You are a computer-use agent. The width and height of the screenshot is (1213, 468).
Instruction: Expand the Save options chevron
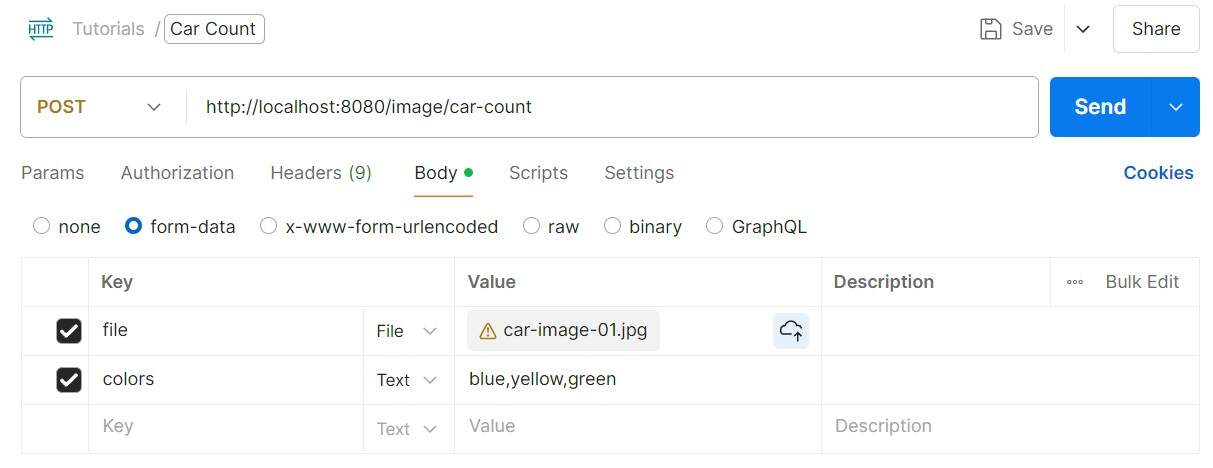[x=1083, y=29]
